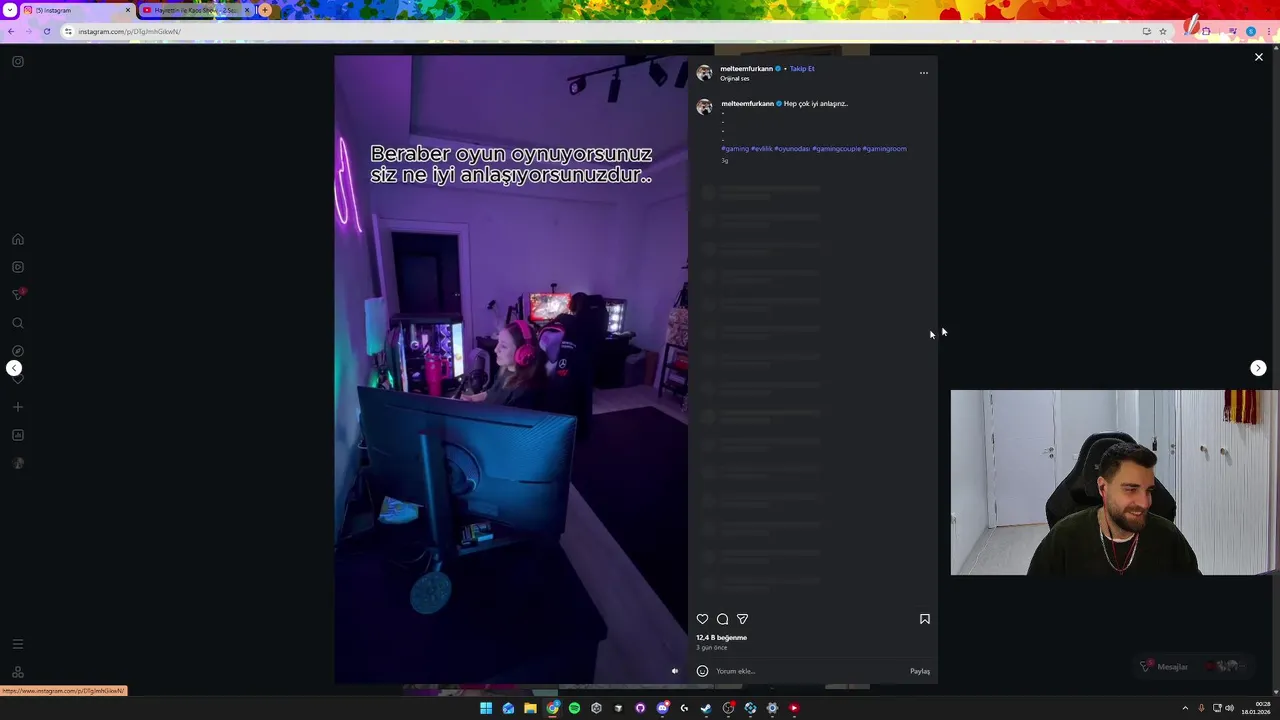
Task: Close the YouTube browser tab
Action: pos(247,10)
